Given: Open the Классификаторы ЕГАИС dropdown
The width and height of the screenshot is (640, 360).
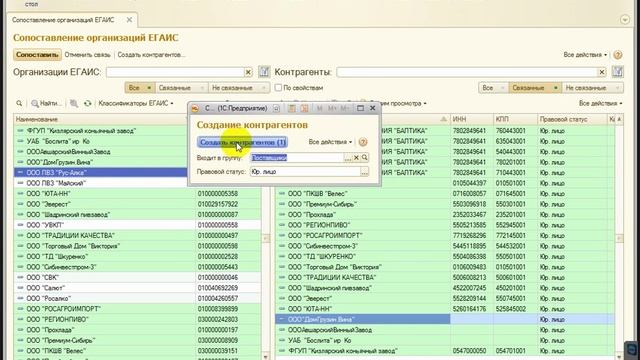Looking at the screenshot, I should coord(136,104).
